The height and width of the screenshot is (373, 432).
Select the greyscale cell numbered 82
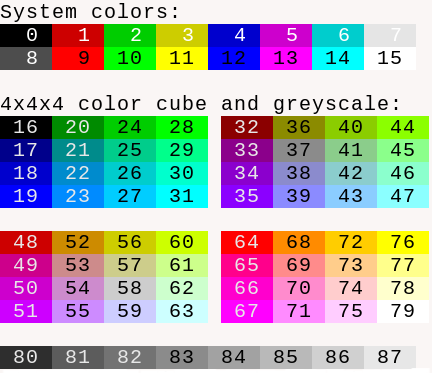130,357
